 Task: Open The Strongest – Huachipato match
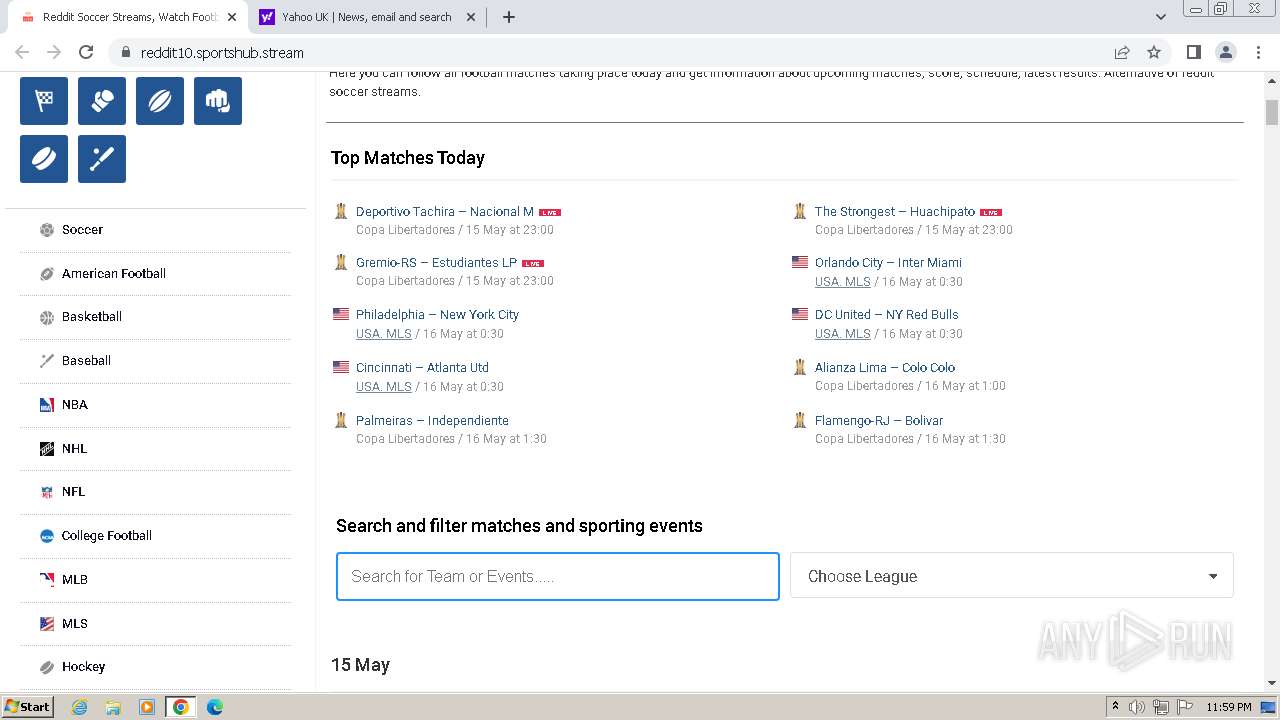[895, 212]
